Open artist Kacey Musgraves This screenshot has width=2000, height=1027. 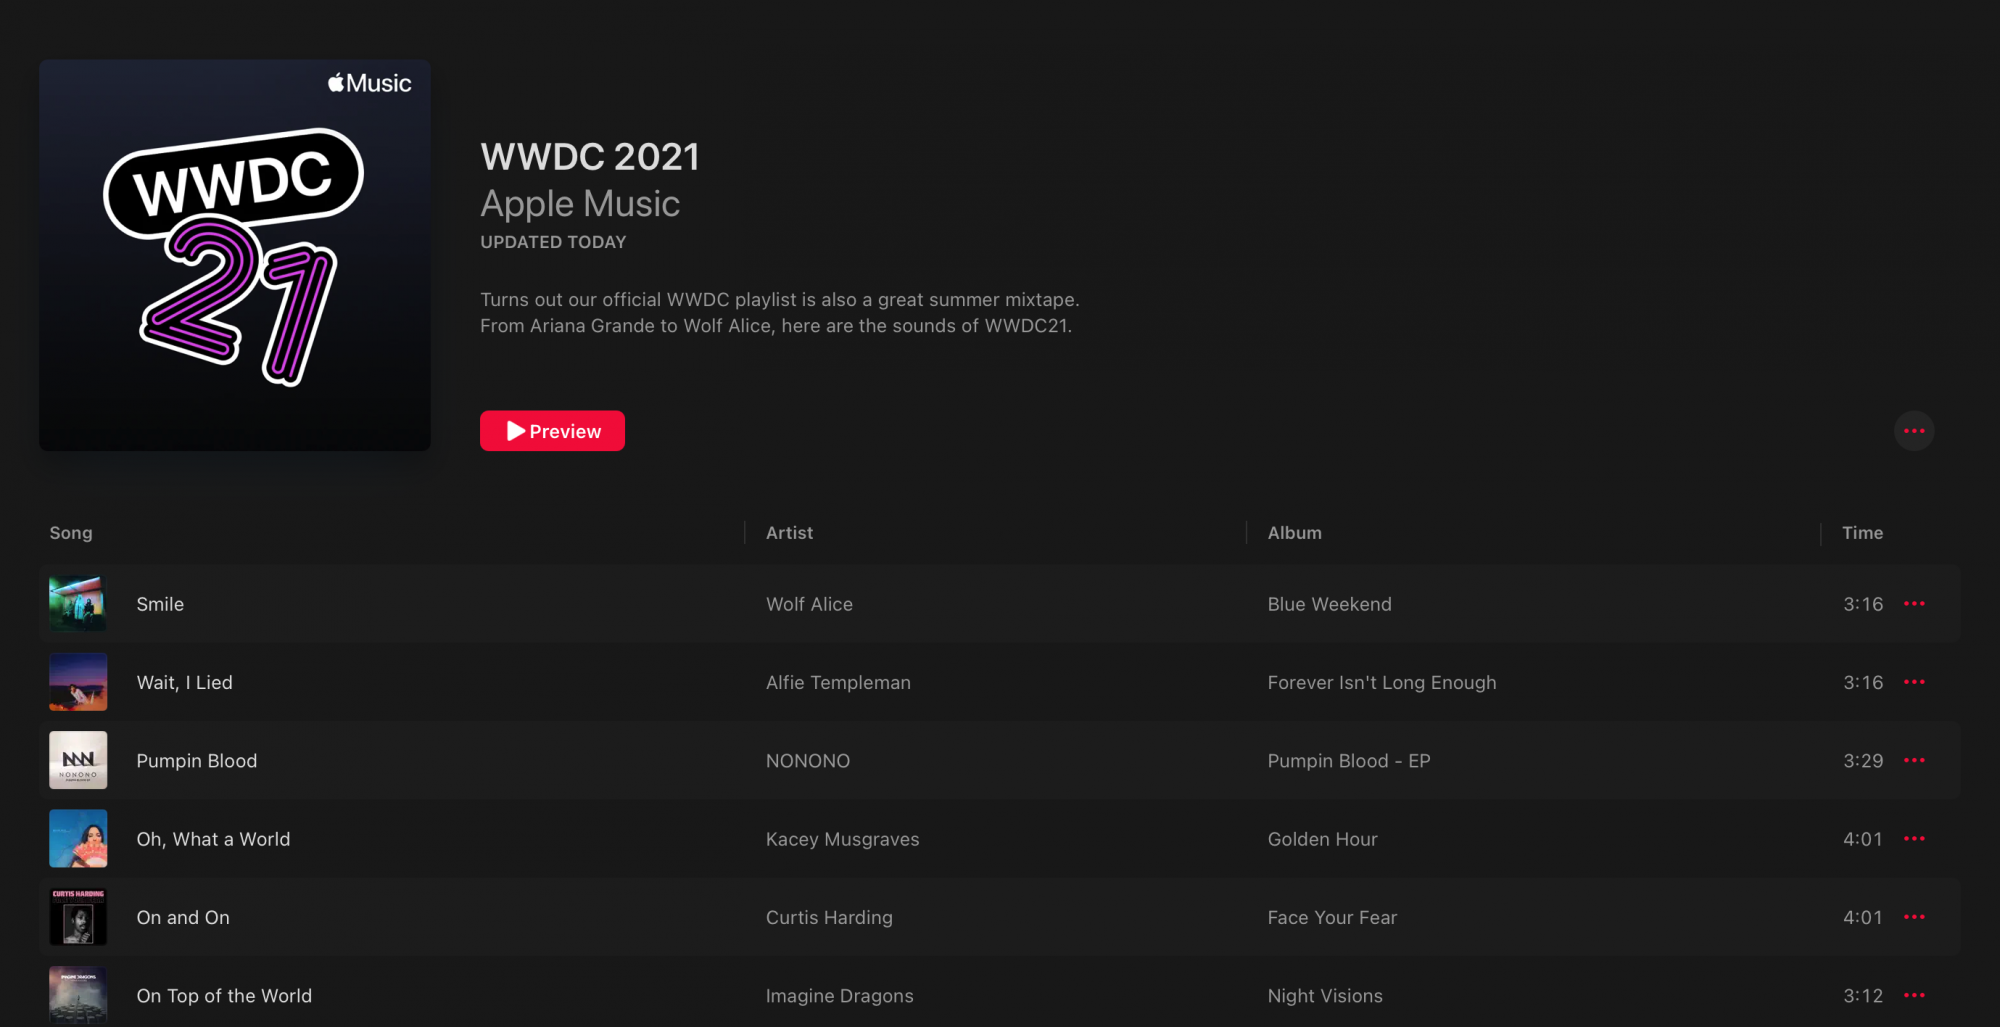point(842,839)
